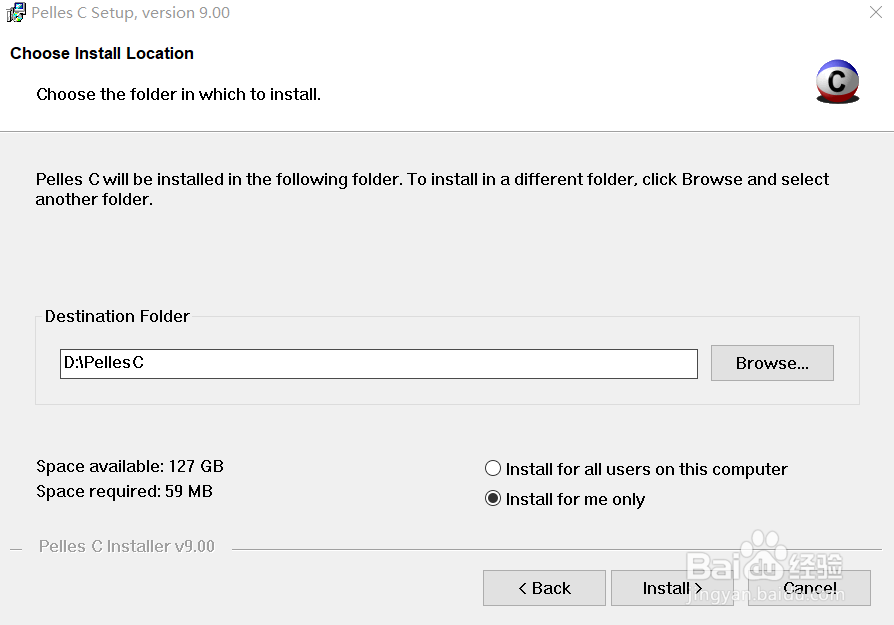Click the Choose Install Location heading
Image resolution: width=894 pixels, height=625 pixels.
point(102,53)
